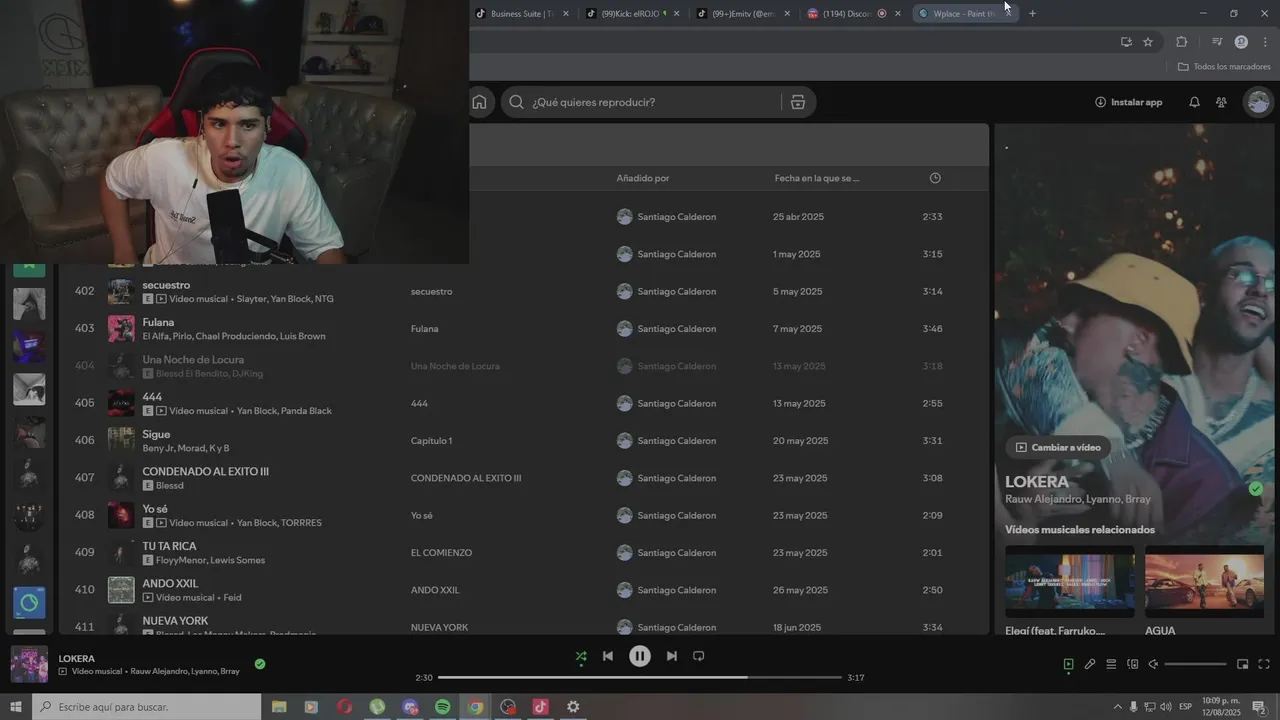Select the track Yo sé

click(523, 515)
